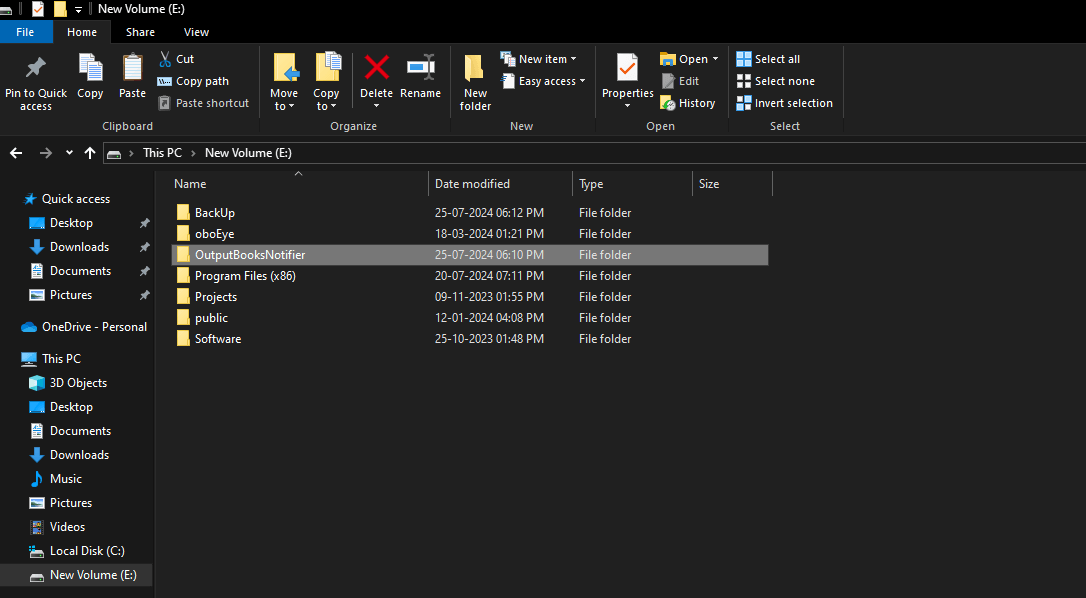Open the Open button dropdown arrow

coord(715,59)
